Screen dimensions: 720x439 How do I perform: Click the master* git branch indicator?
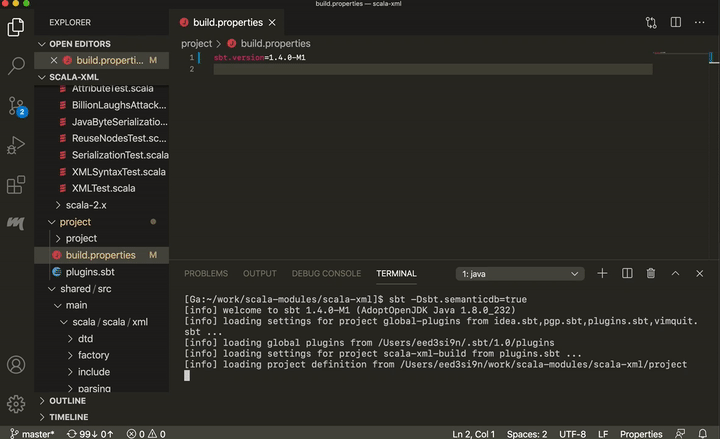[x=32, y=433]
